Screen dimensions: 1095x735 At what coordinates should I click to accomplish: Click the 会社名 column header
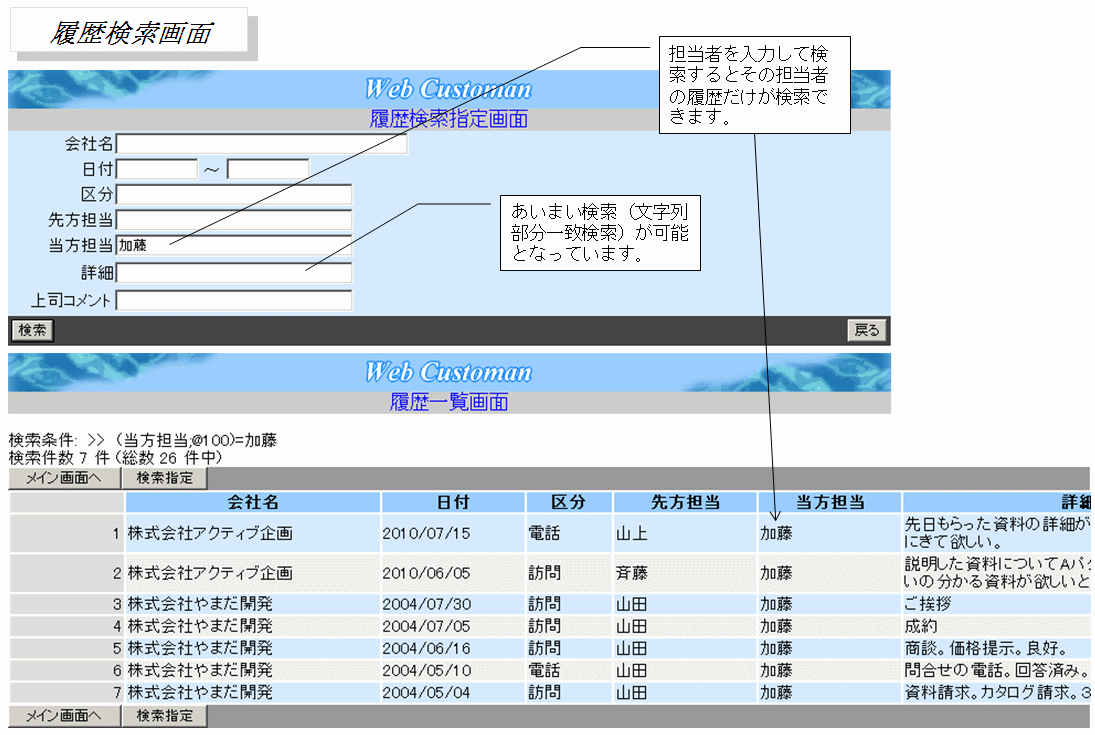pos(253,503)
